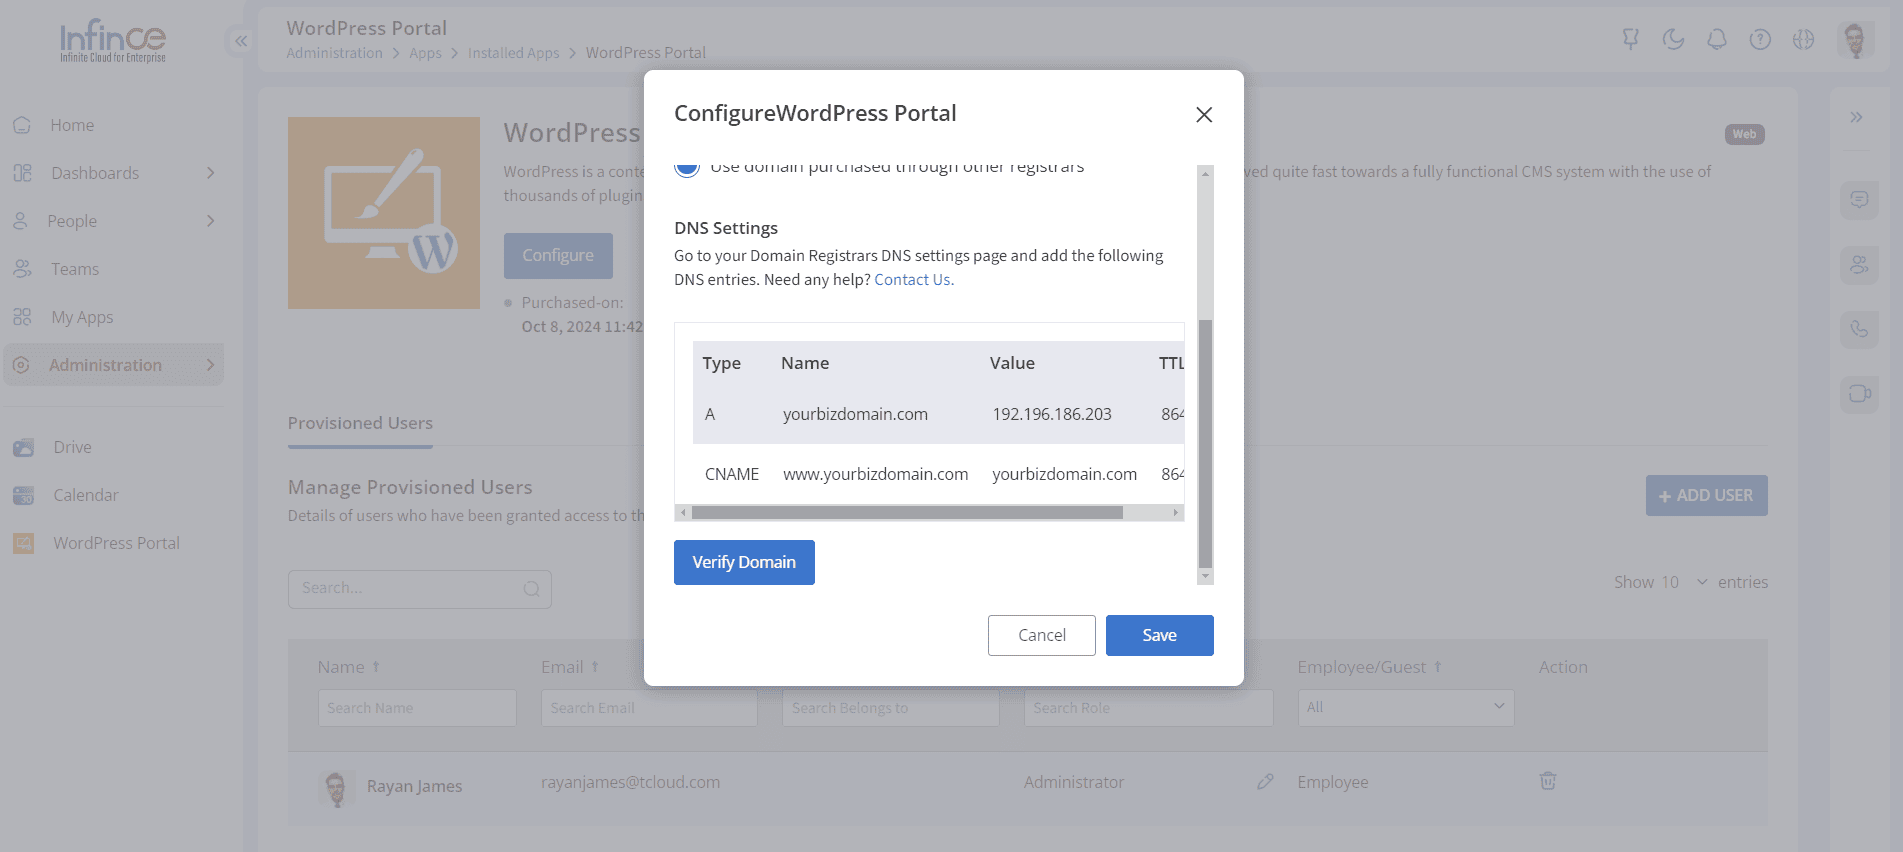Image resolution: width=1903 pixels, height=852 pixels.
Task: Expand the People submenu arrow
Action: pyautogui.click(x=210, y=221)
